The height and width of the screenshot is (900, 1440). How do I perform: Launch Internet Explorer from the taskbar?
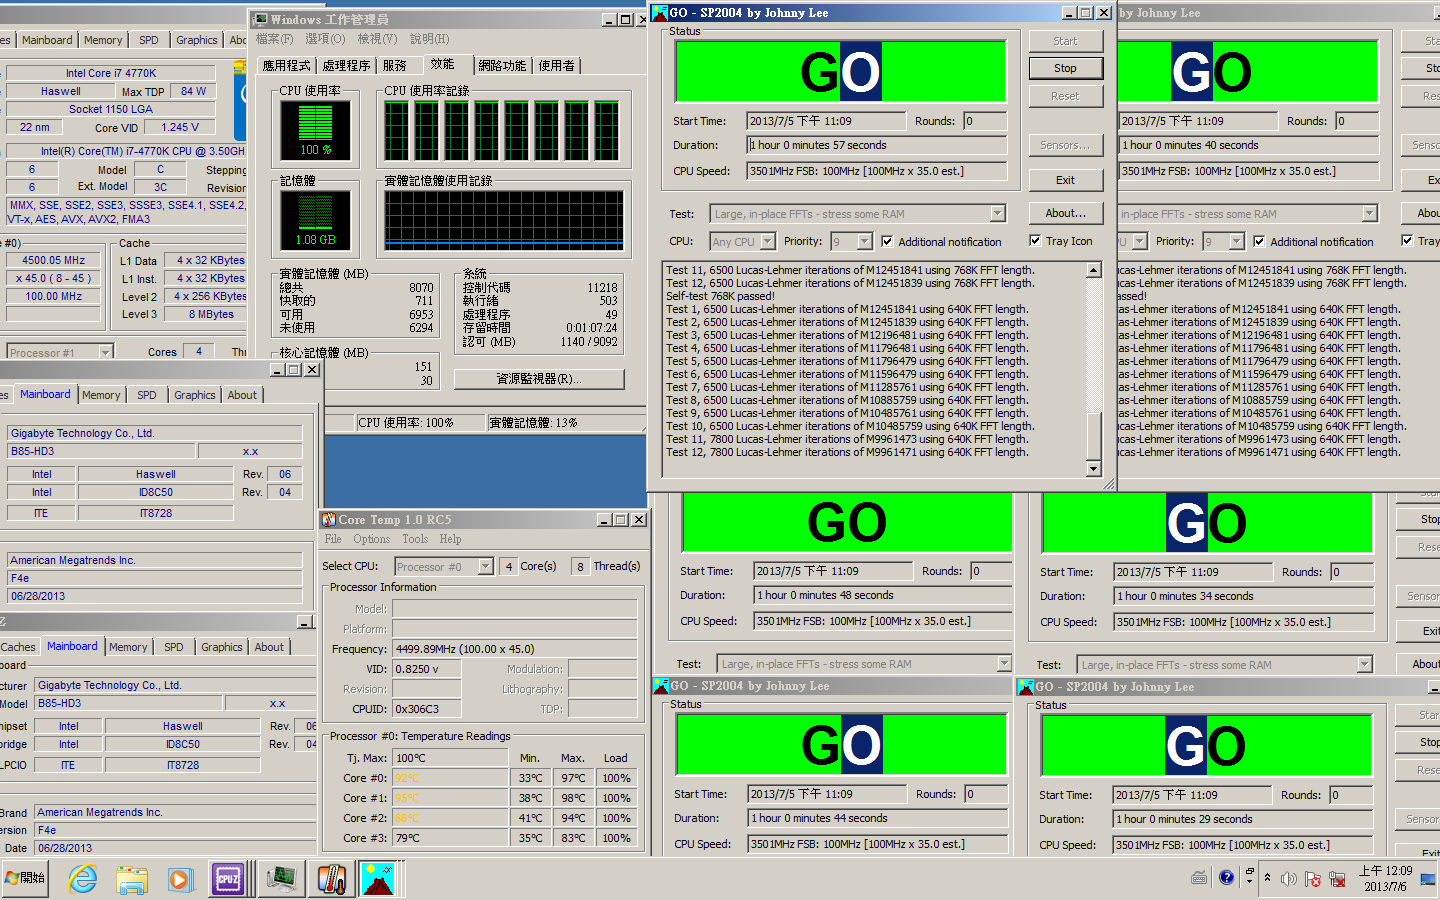click(x=83, y=879)
